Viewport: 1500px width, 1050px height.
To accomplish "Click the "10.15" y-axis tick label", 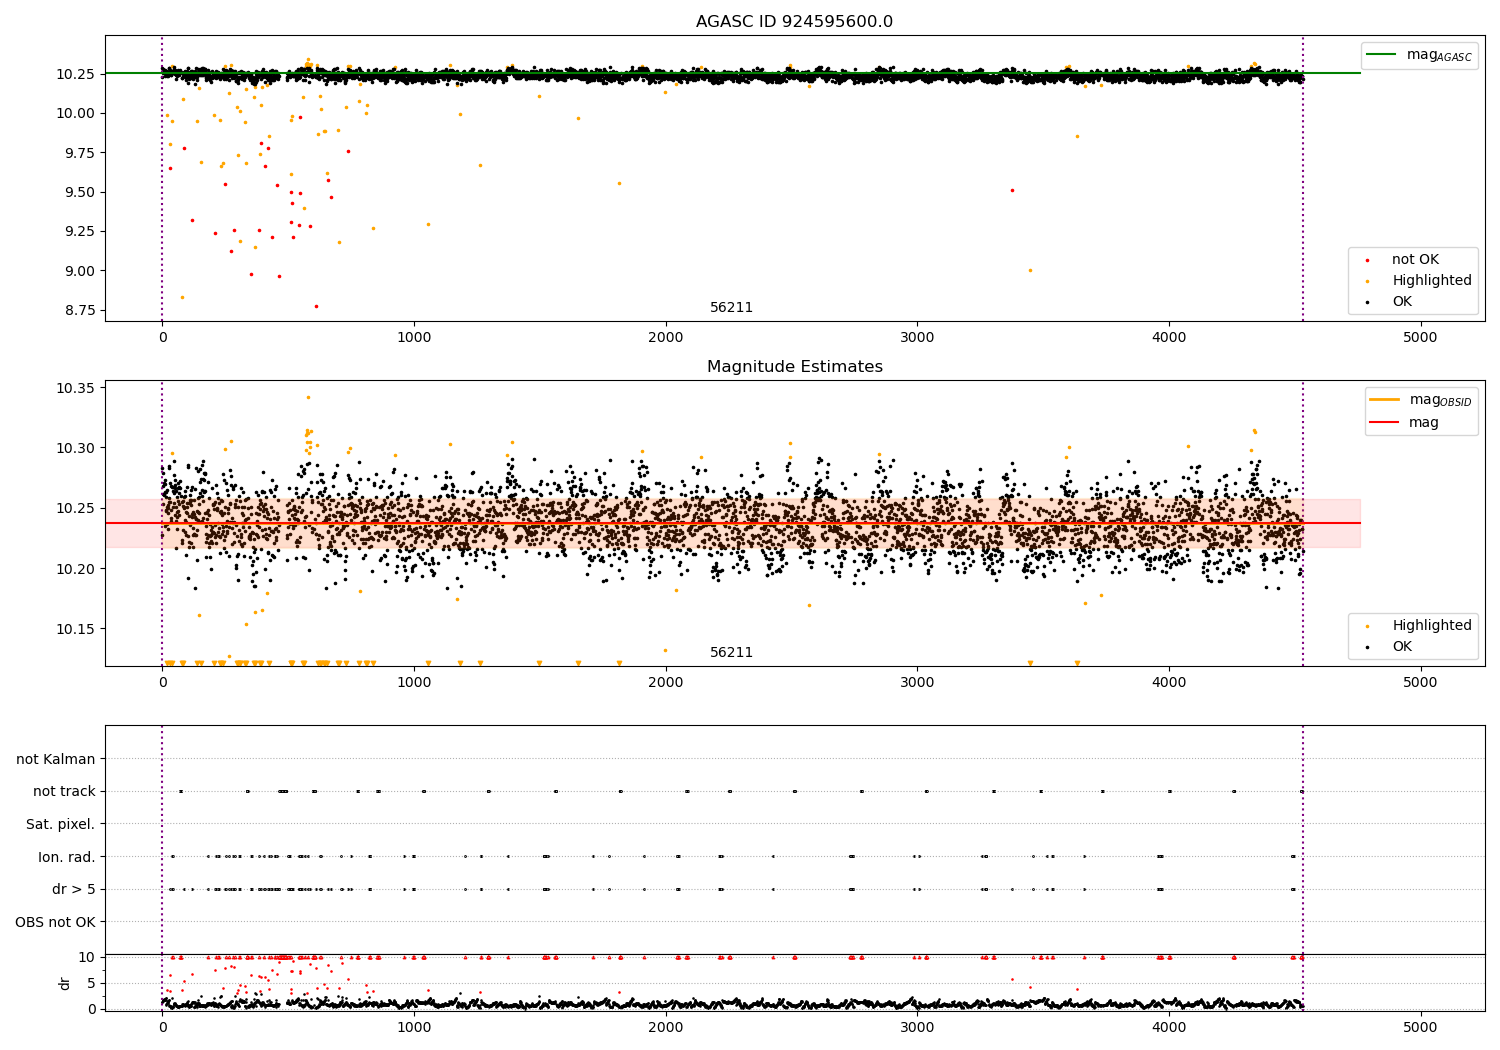I will (x=76, y=629).
